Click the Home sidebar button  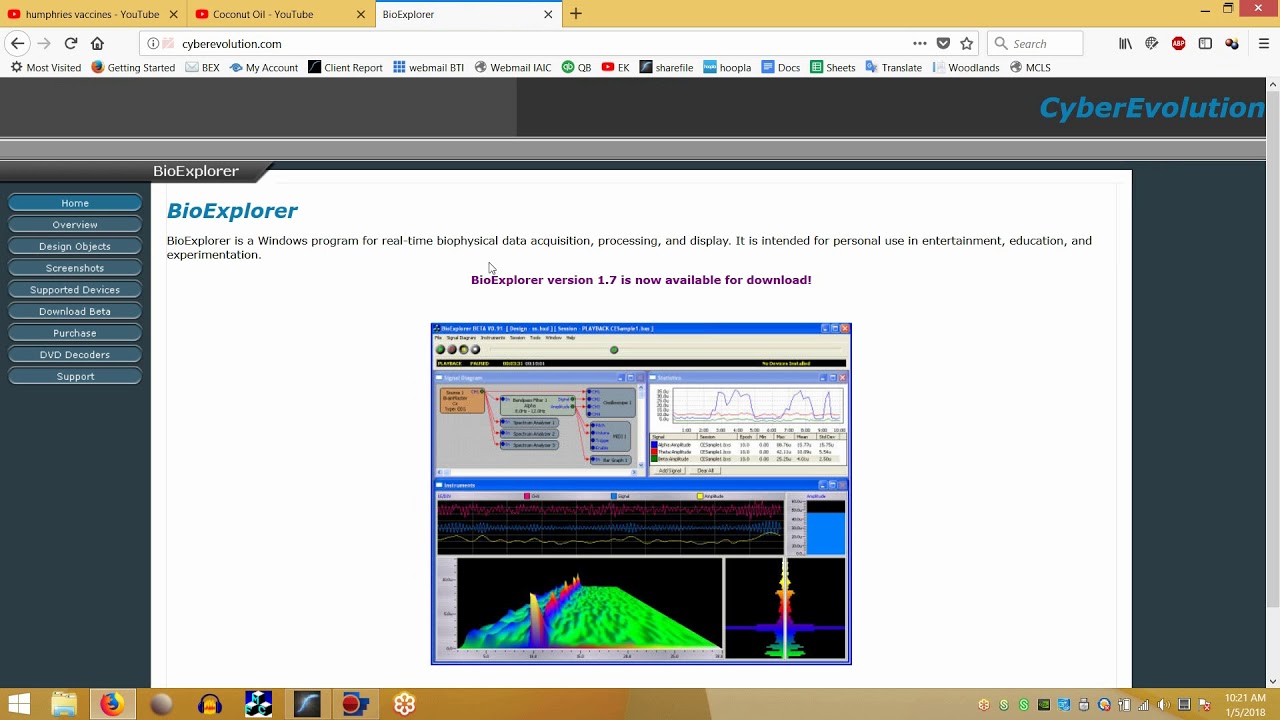[x=75, y=203]
